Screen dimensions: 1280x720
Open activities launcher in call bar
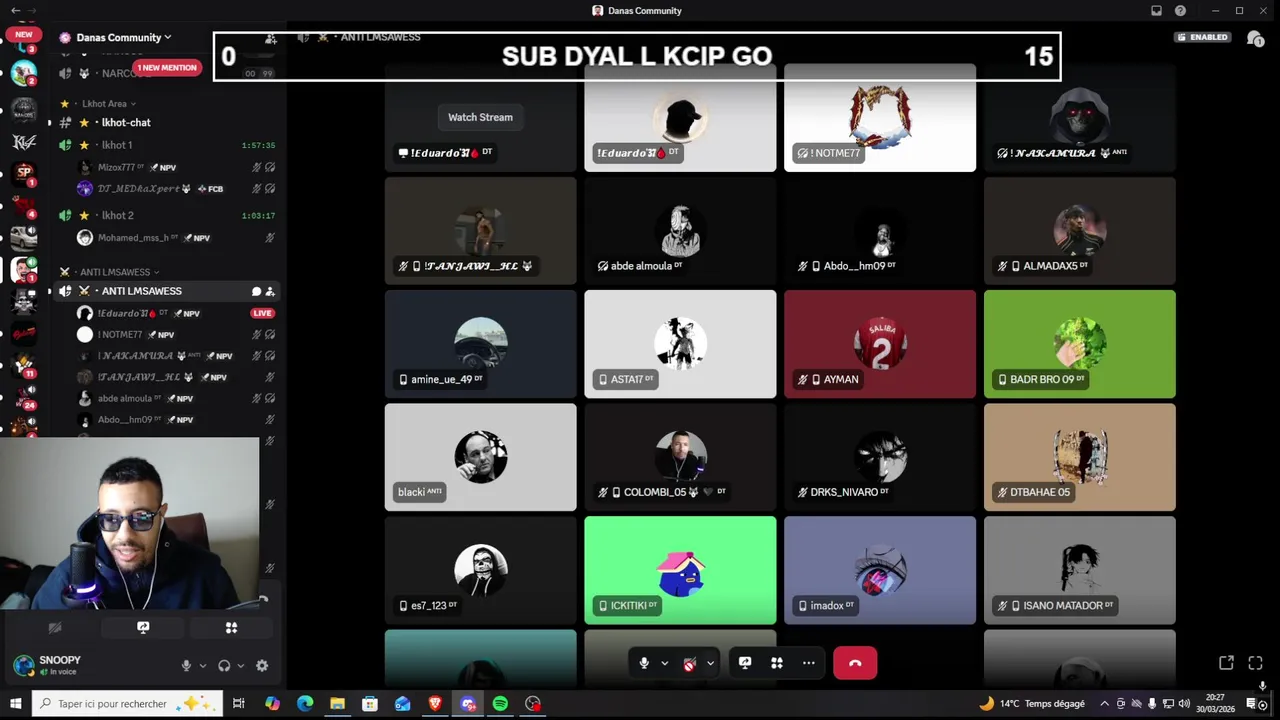(x=777, y=663)
